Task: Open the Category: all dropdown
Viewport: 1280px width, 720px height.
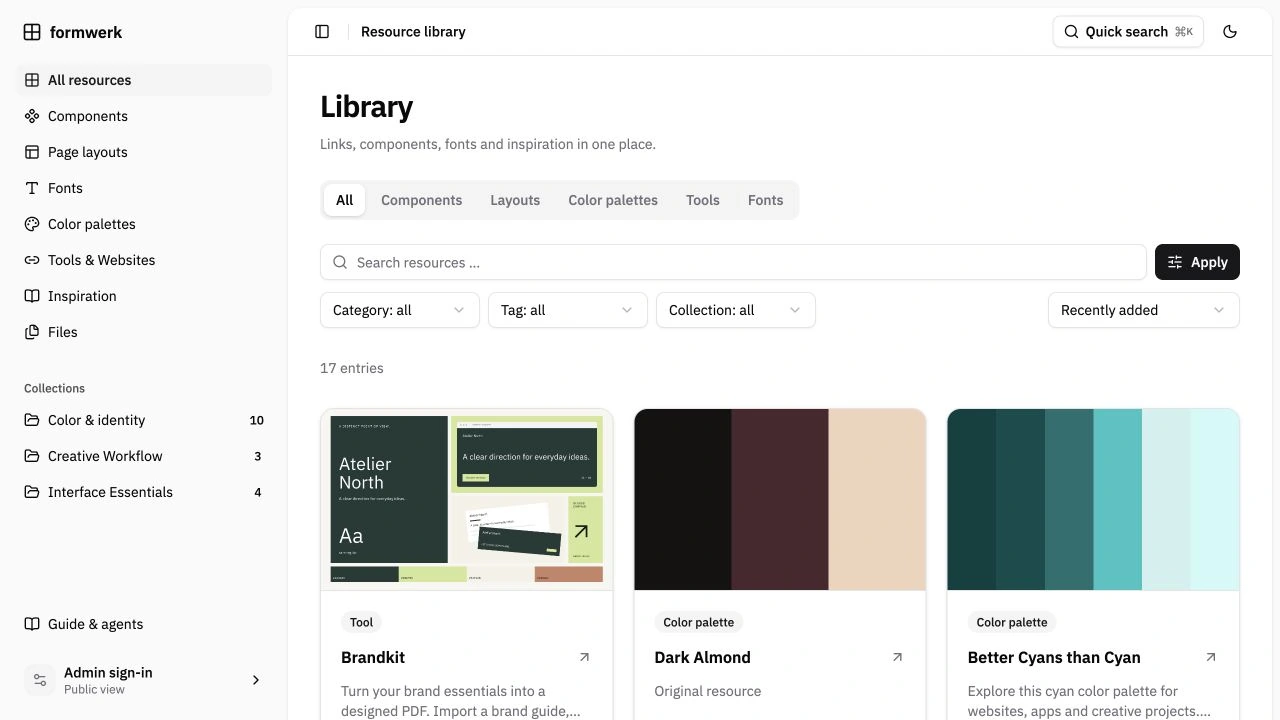Action: point(400,310)
